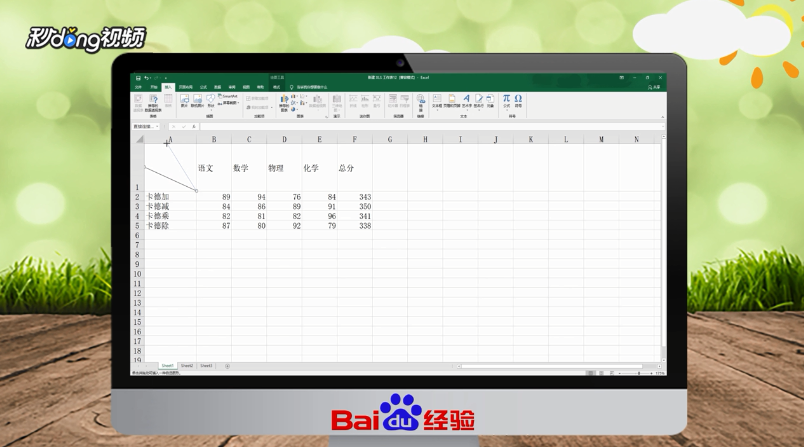Image resolution: width=804 pixels, height=447 pixels.
Task: Open Recommended Charts
Action: (x=284, y=103)
